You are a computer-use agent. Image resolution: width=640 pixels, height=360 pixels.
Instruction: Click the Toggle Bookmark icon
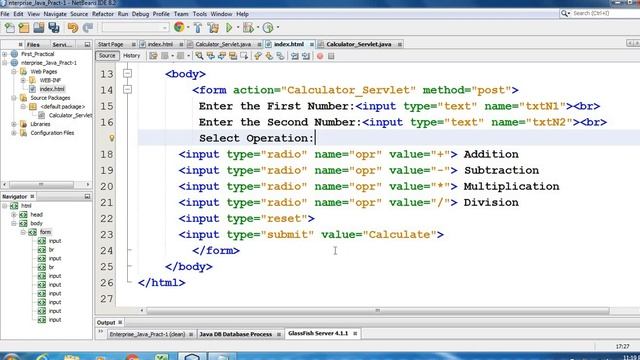click(x=280, y=56)
